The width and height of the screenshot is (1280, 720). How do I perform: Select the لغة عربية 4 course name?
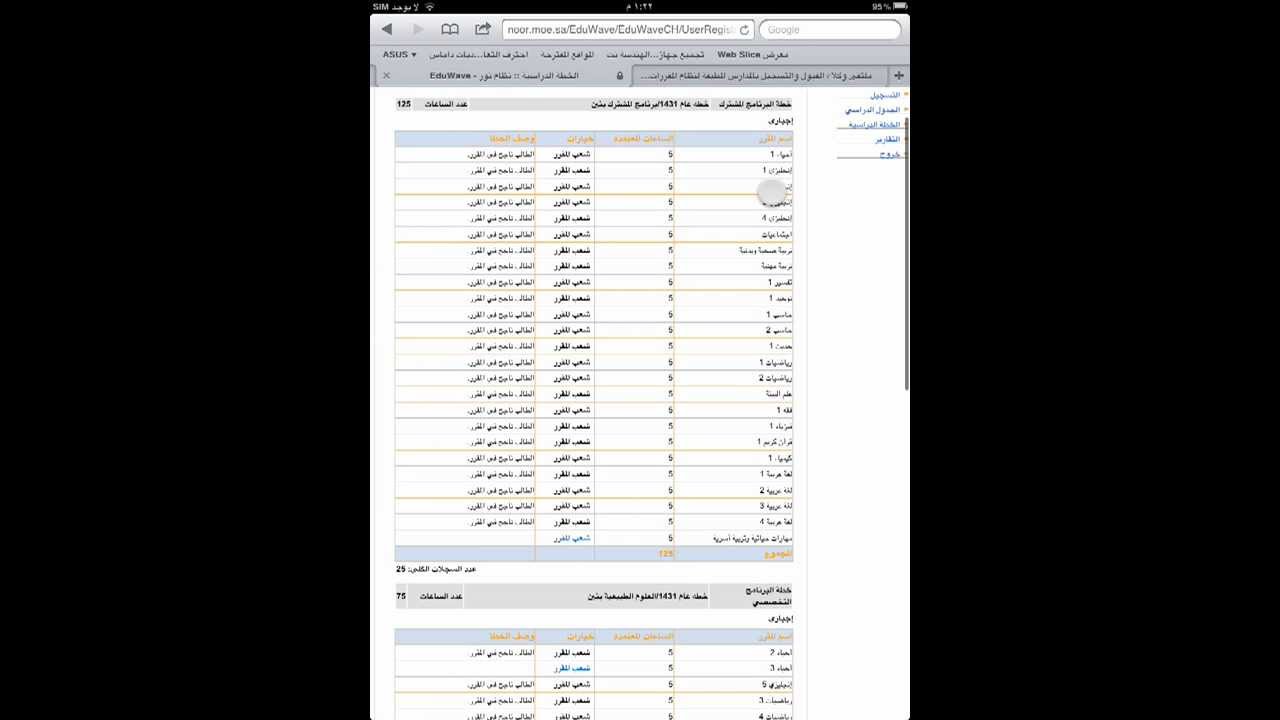click(775, 522)
